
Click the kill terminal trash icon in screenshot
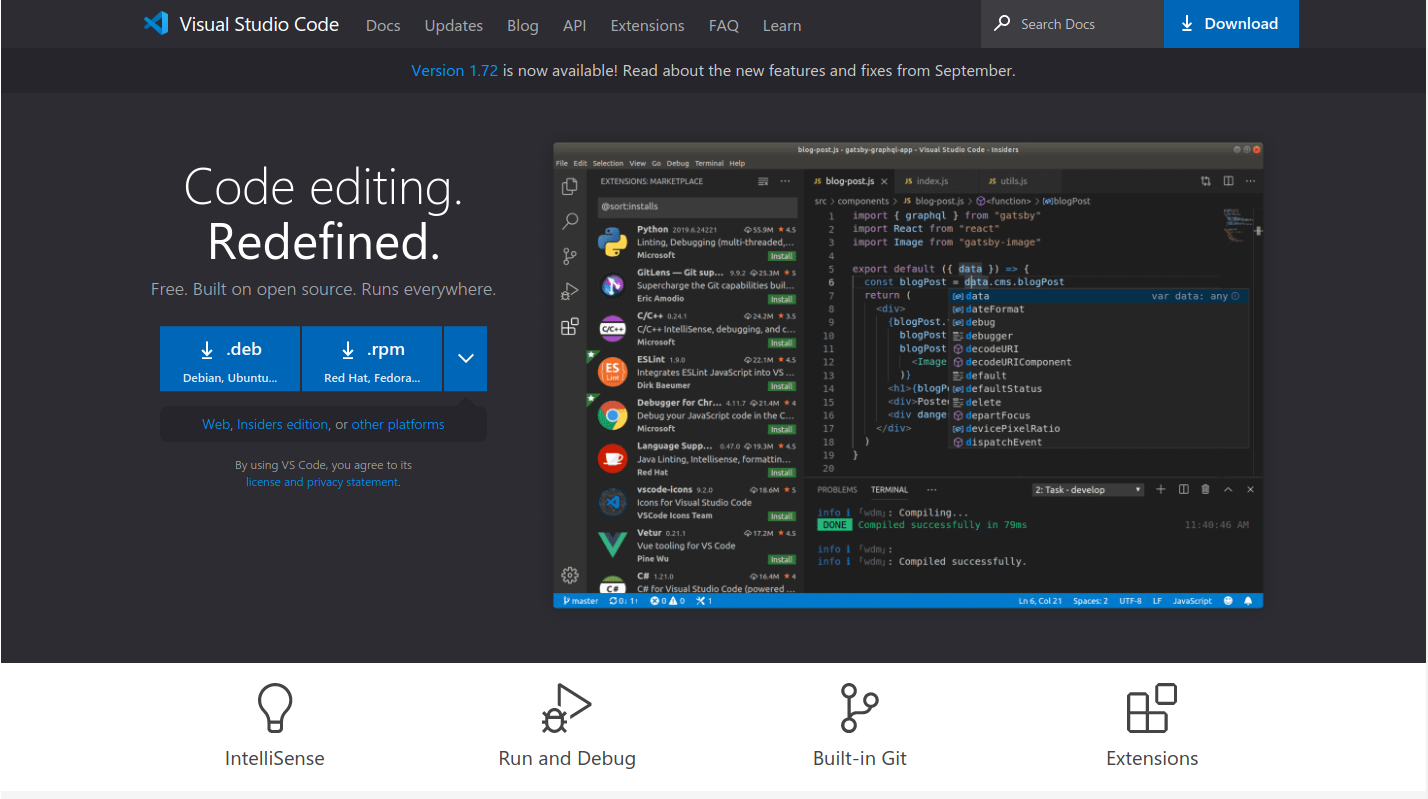pos(1205,489)
